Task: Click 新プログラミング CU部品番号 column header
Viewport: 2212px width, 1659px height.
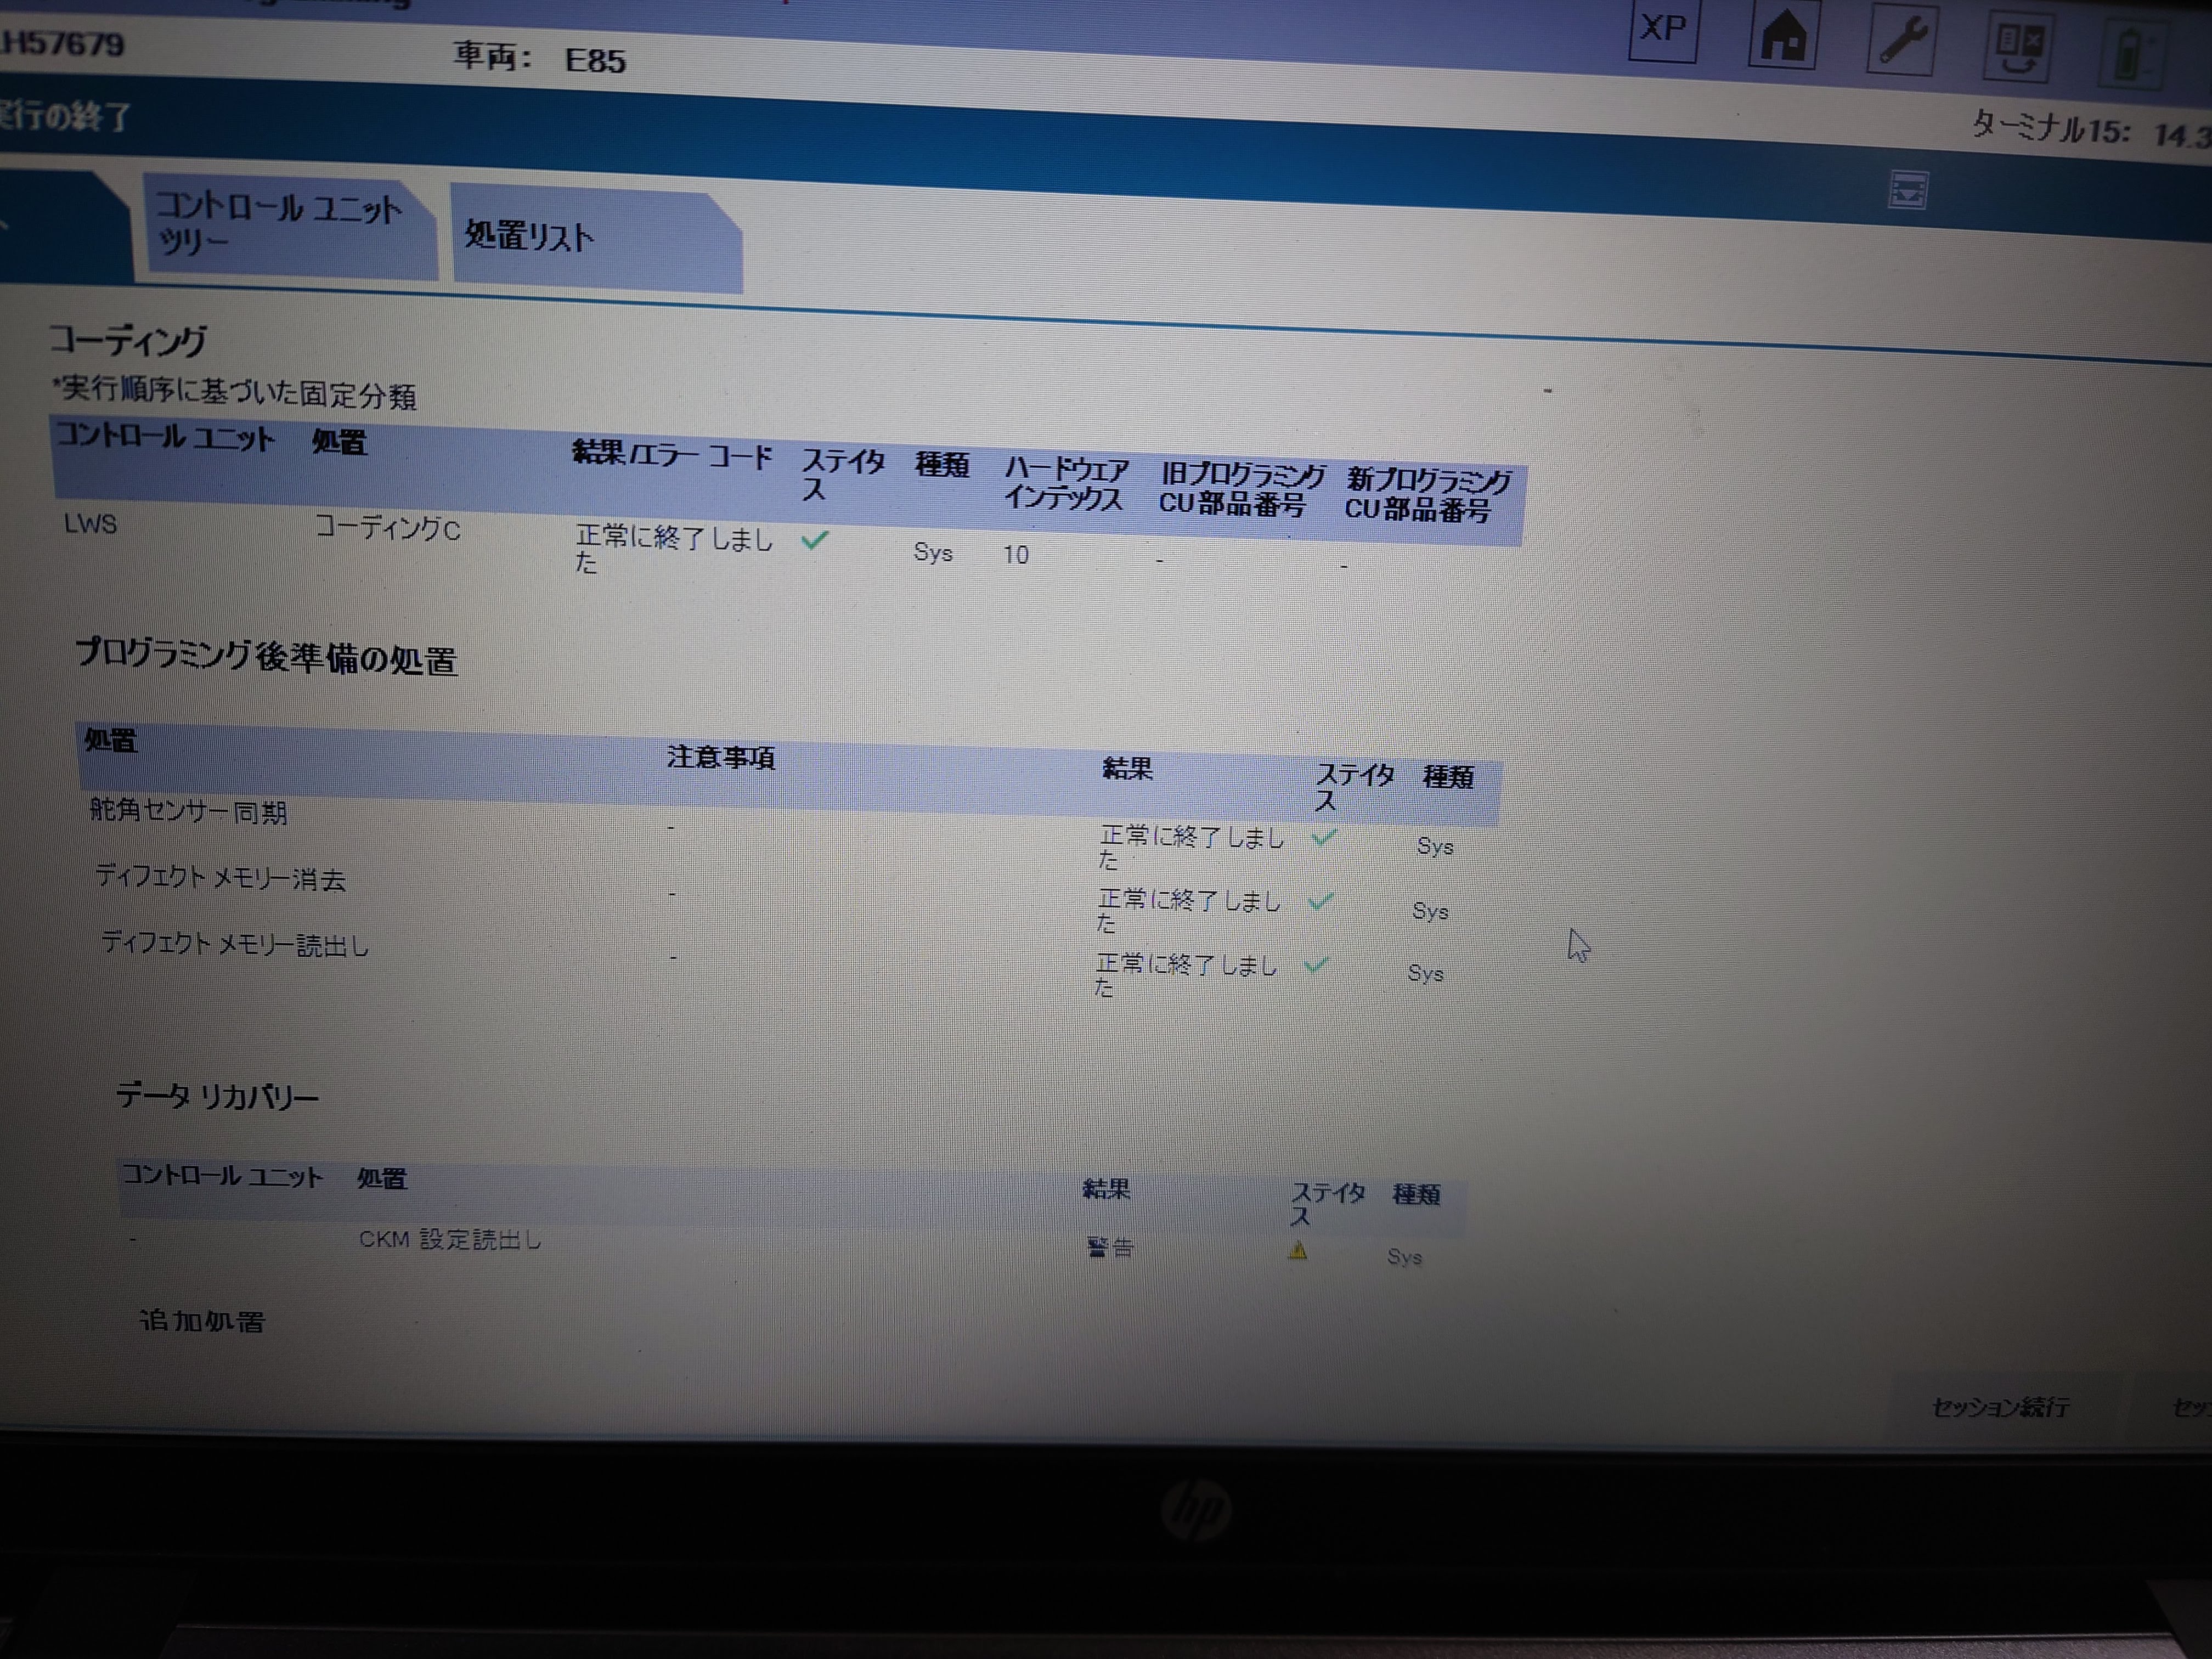Action: point(1428,496)
